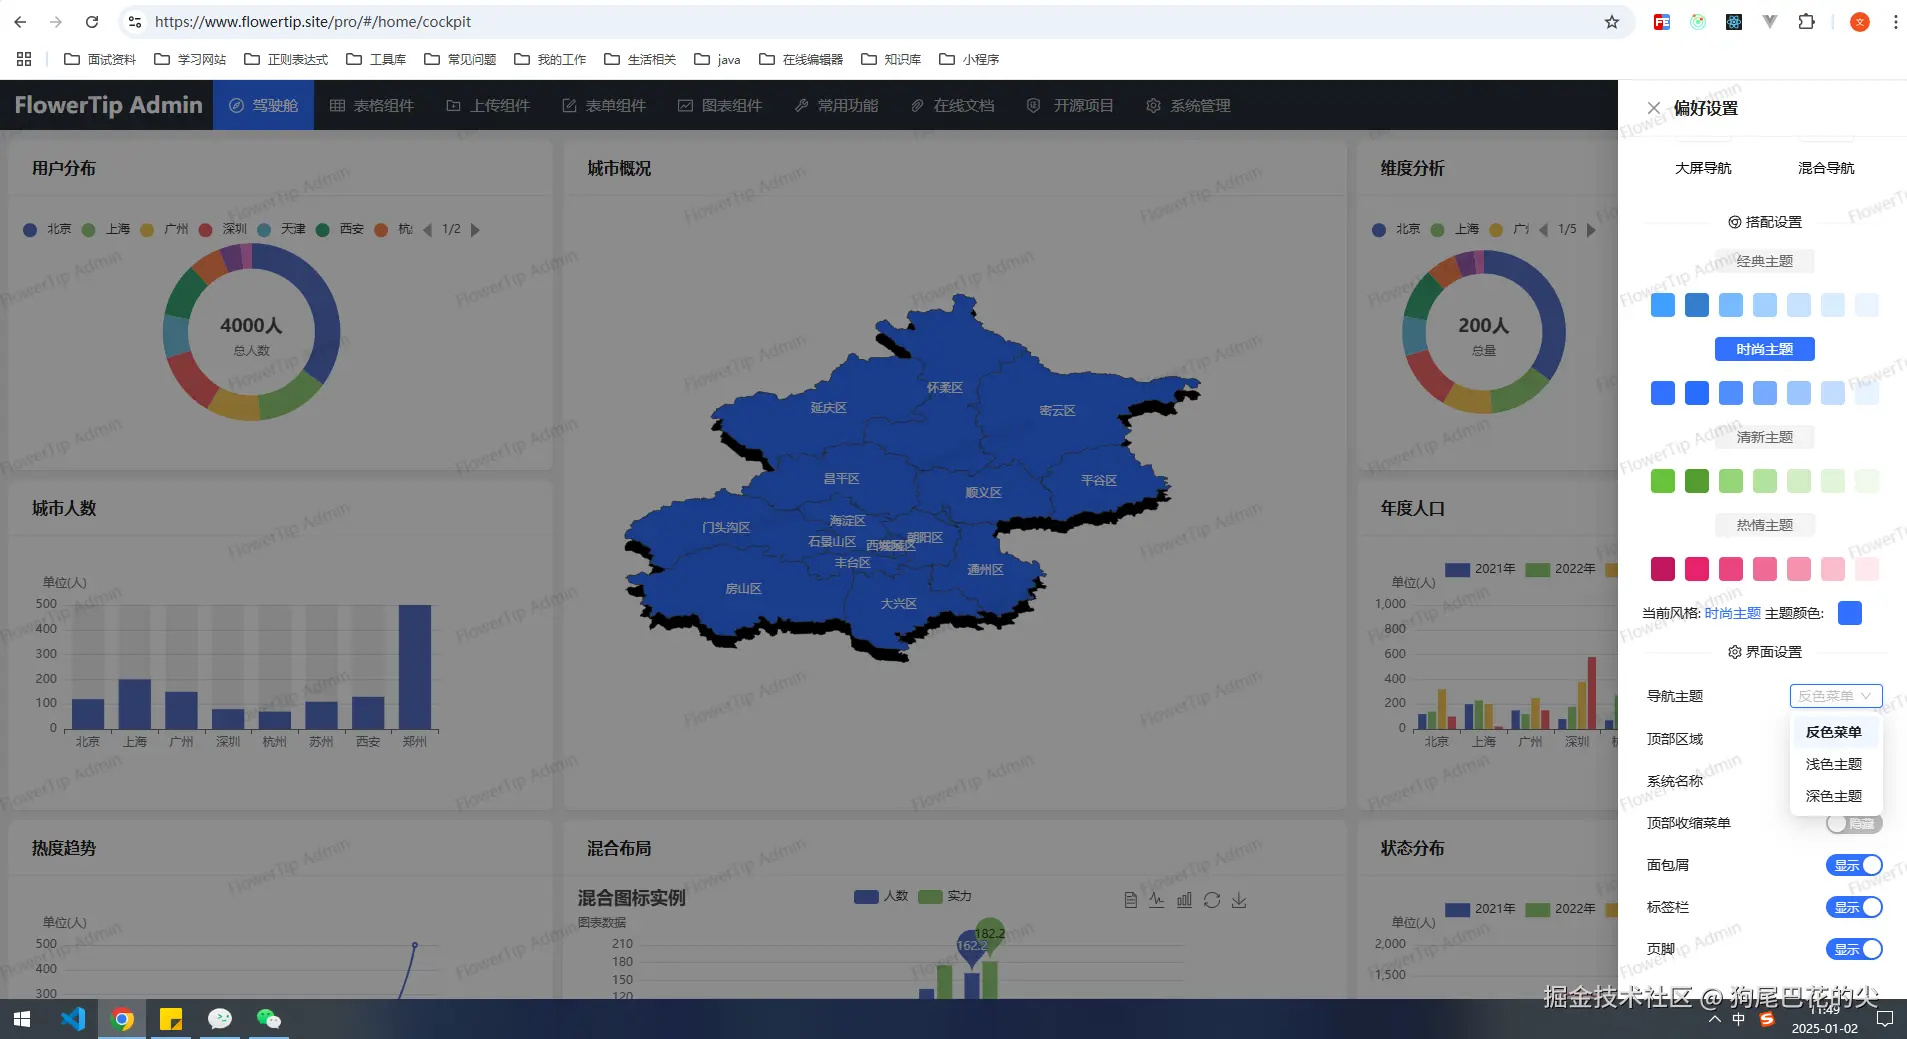
Task: Open the 系统管理 menu
Action: coord(1188,105)
